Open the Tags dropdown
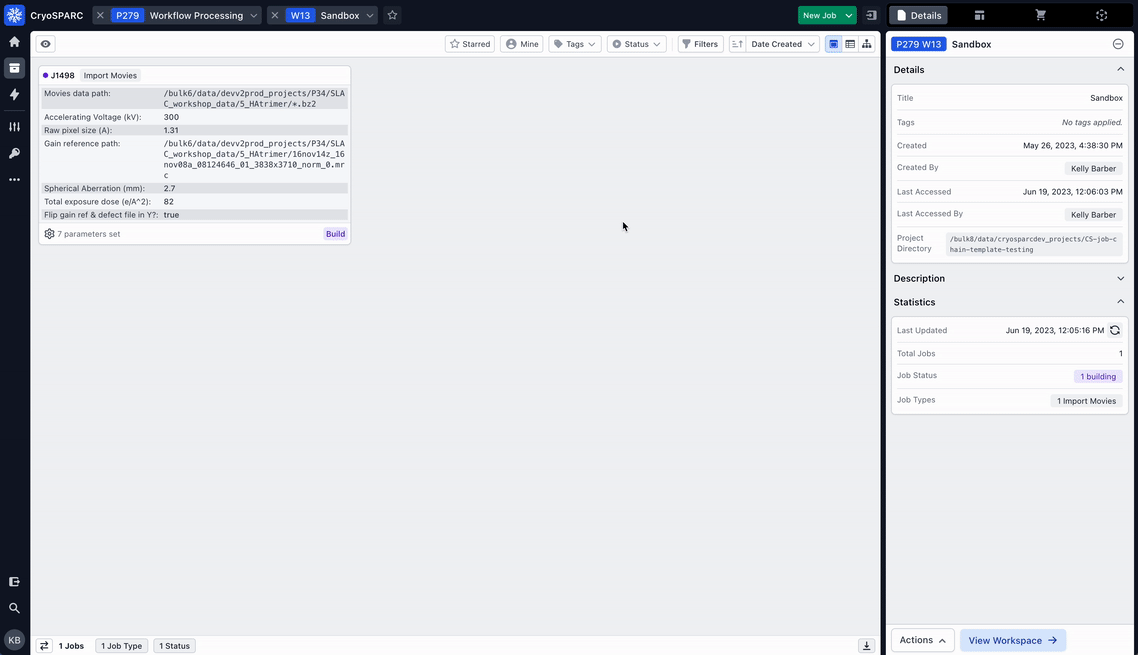The width and height of the screenshot is (1138, 655). click(x=575, y=44)
